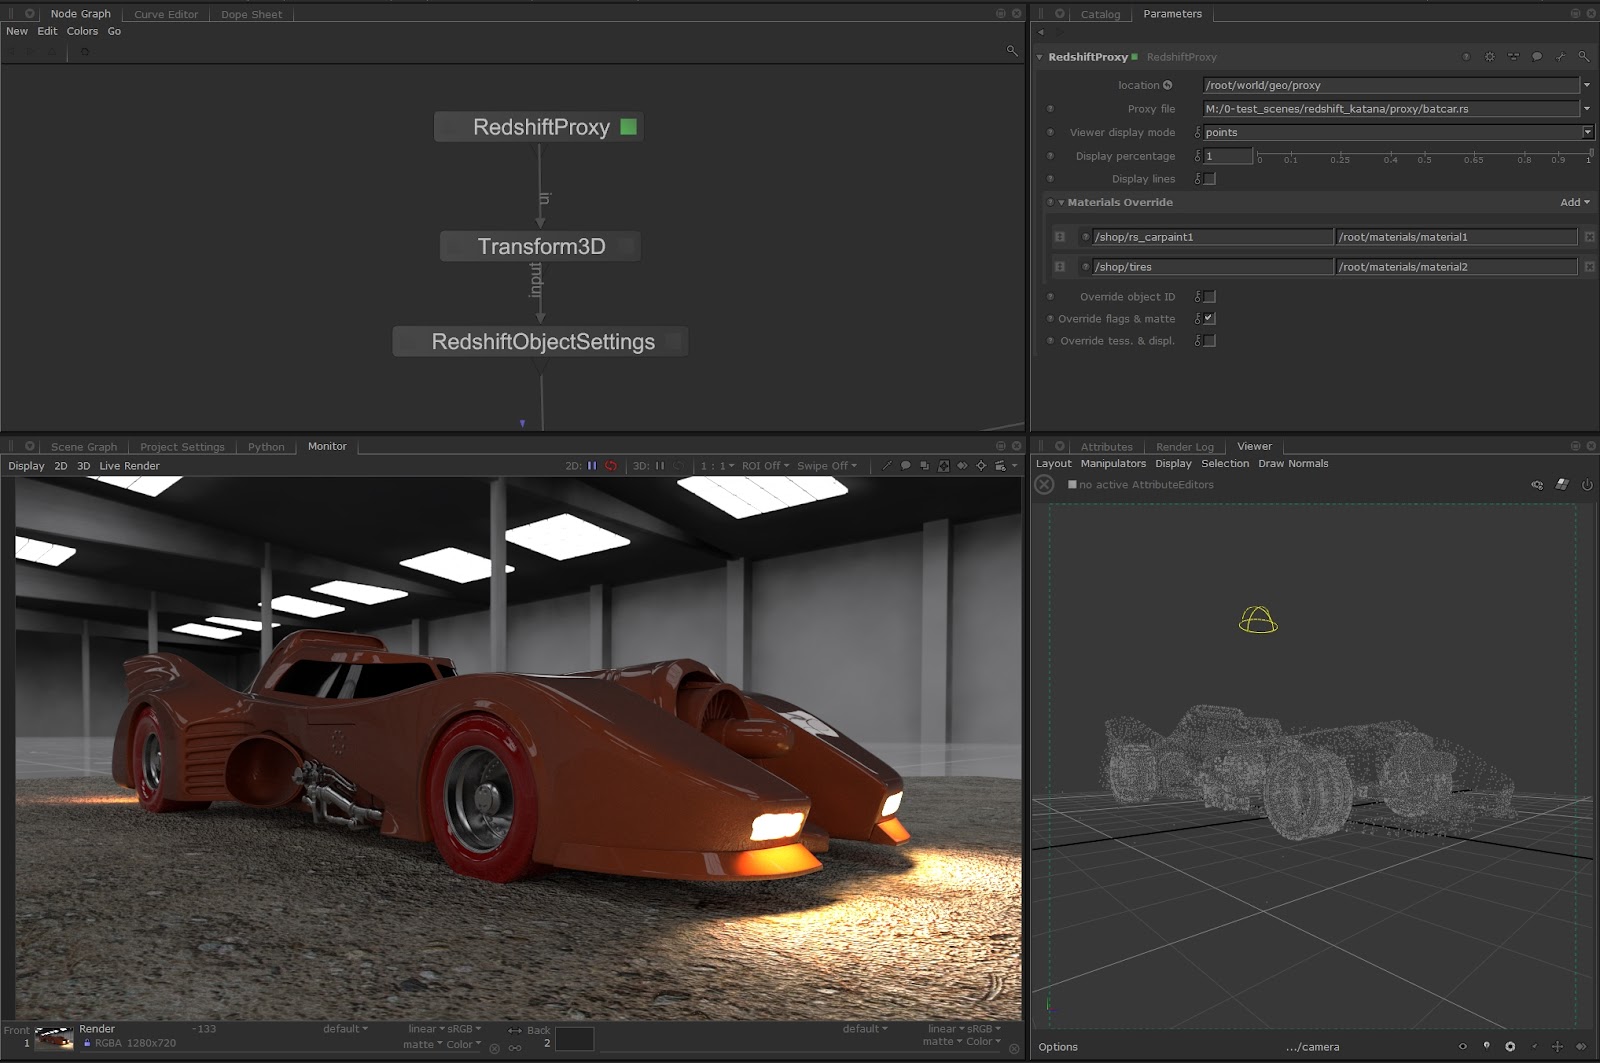Screen dimensions: 1600x1063
Task: Select the color picker eyedropper in Monitor
Action: [x=886, y=466]
